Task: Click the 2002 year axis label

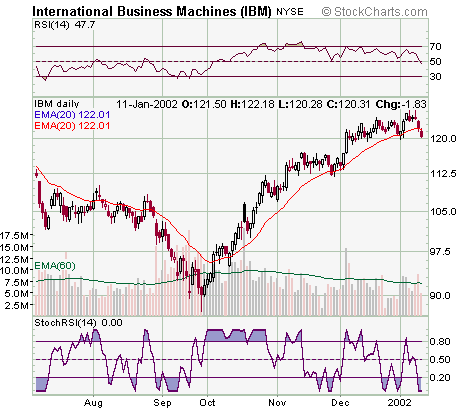Action: click(400, 403)
